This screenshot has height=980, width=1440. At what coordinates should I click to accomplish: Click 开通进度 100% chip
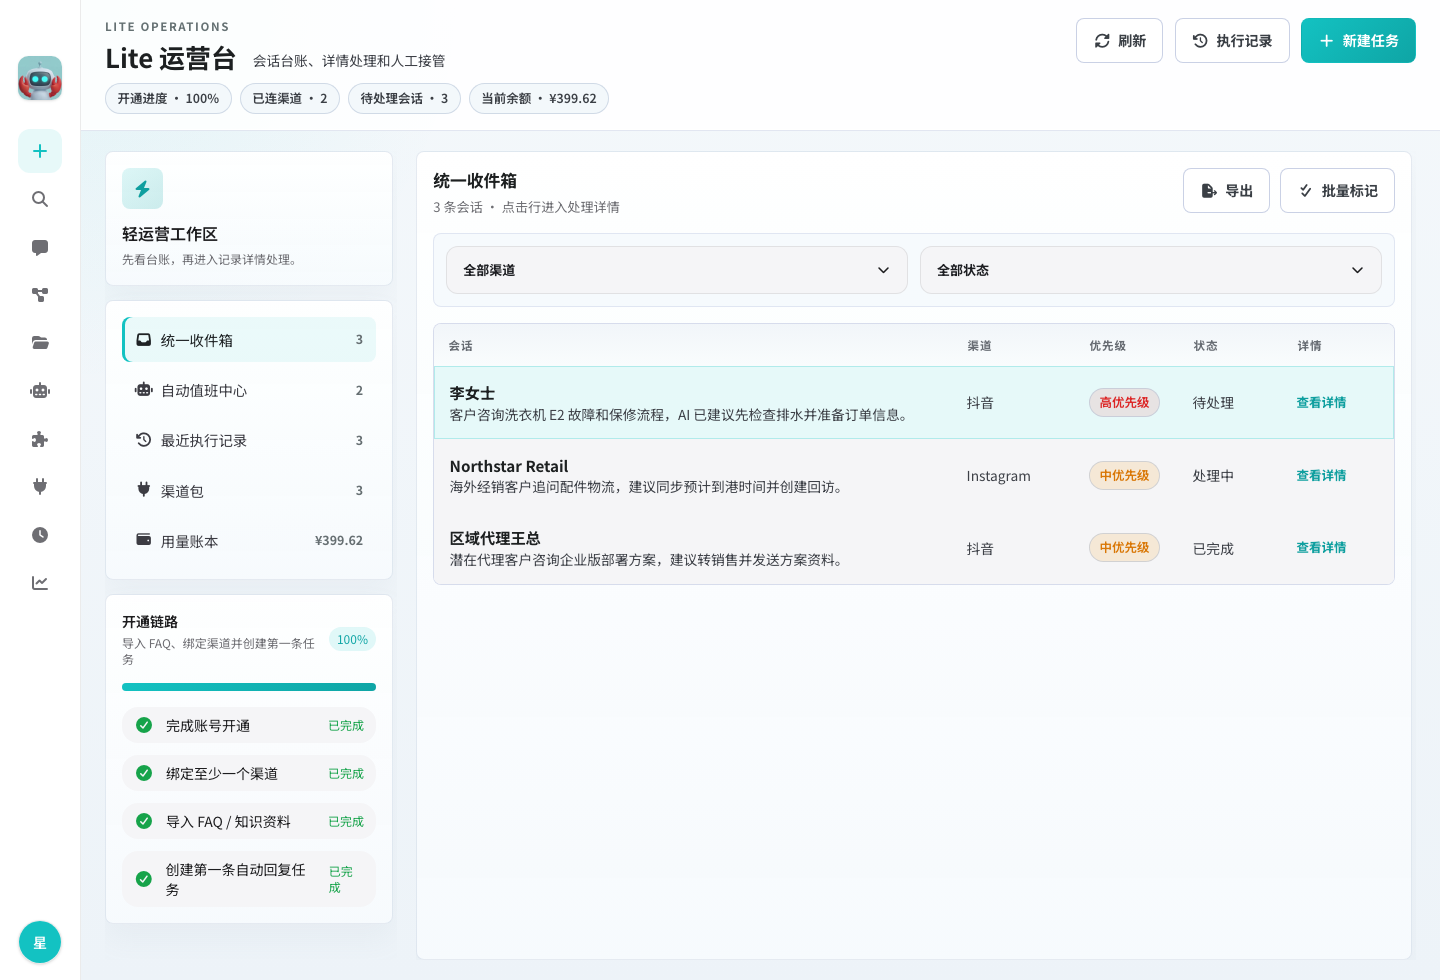click(x=168, y=99)
